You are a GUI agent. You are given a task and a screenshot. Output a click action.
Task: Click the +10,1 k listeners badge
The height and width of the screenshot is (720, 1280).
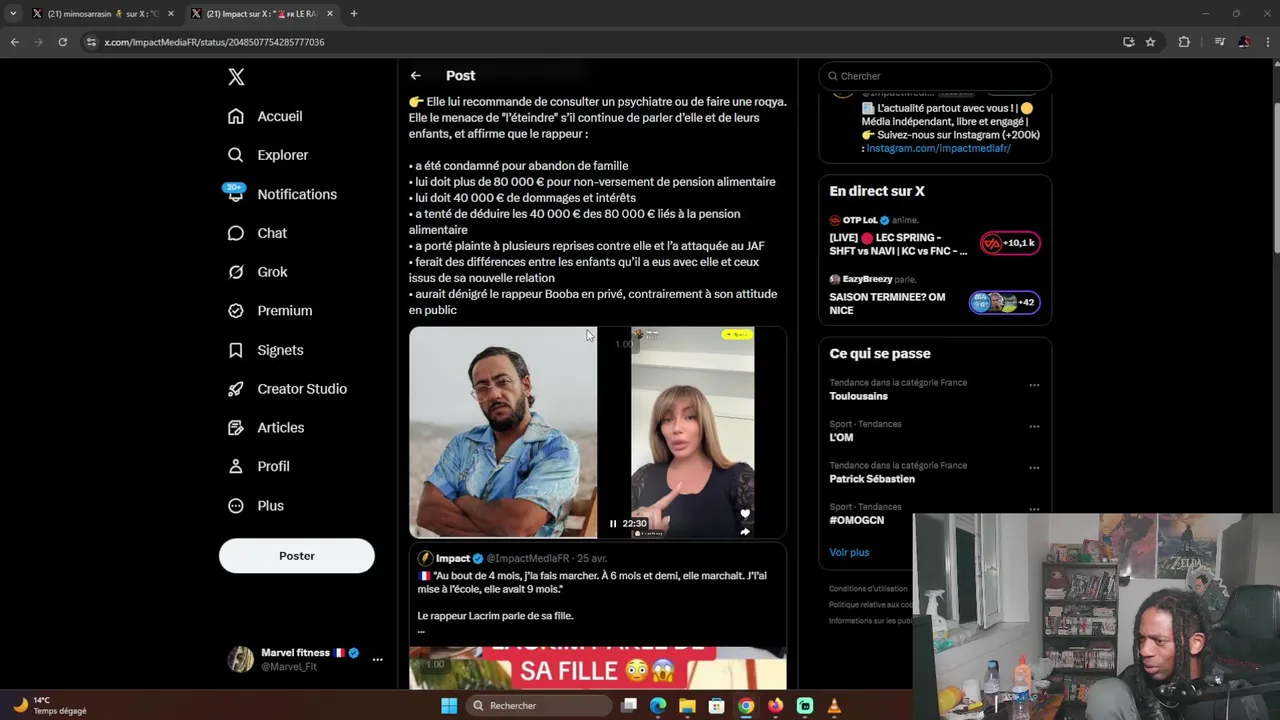point(1010,243)
